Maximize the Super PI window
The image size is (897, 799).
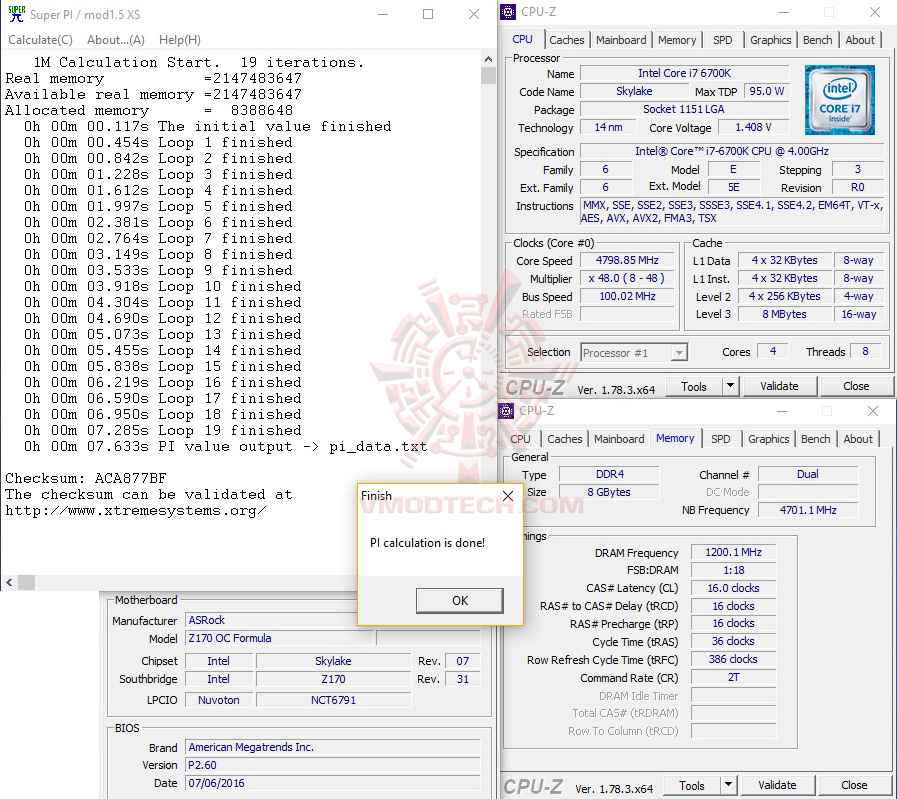pyautogui.click(x=428, y=14)
